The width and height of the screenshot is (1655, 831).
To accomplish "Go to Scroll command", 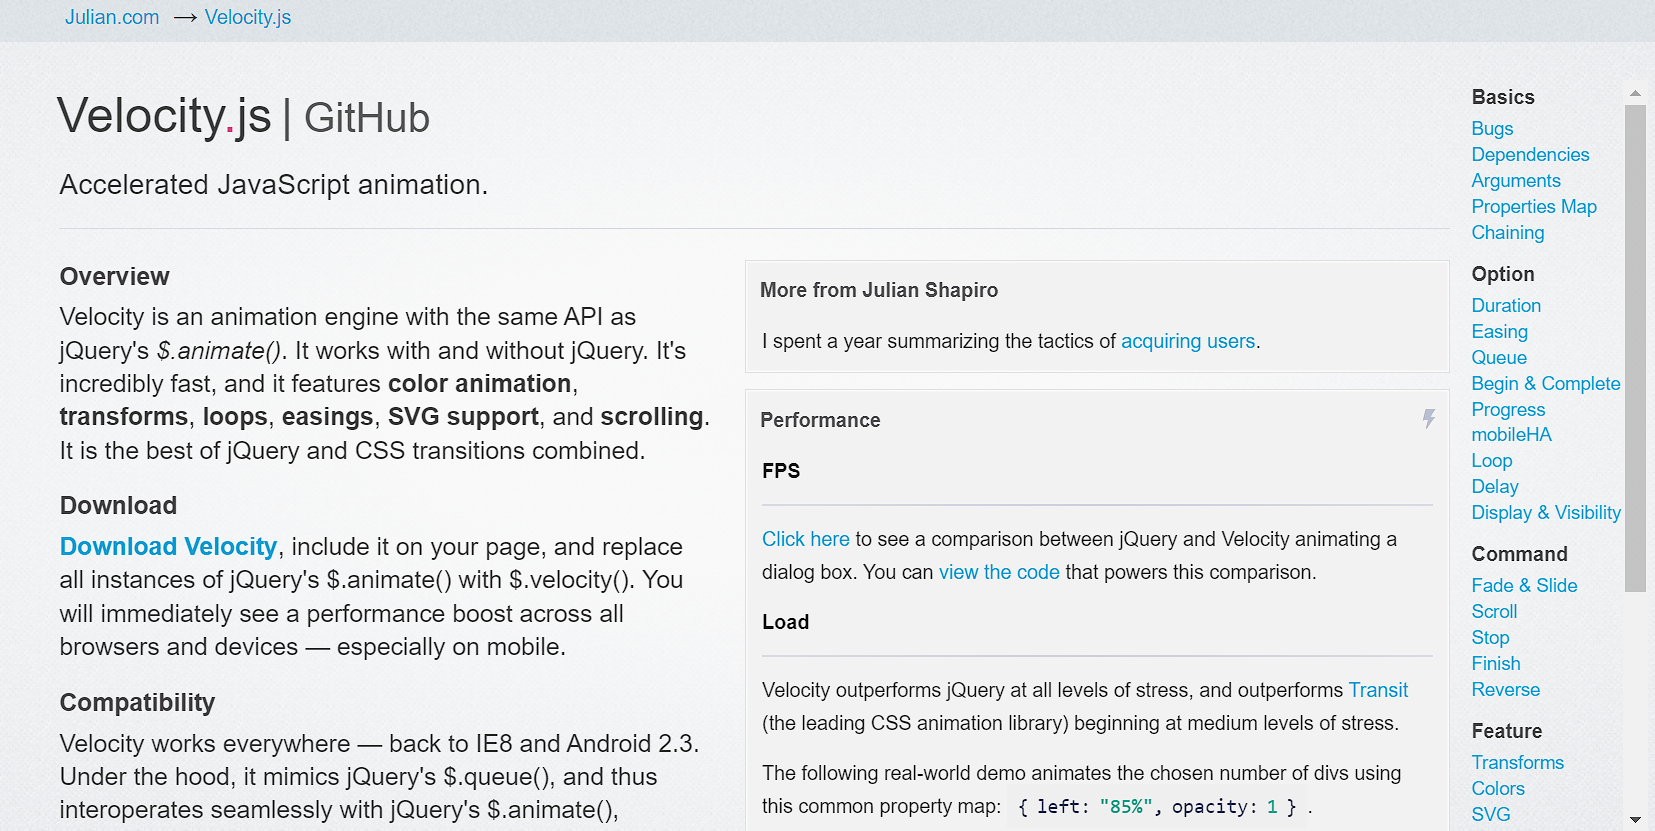I will (x=1494, y=611).
